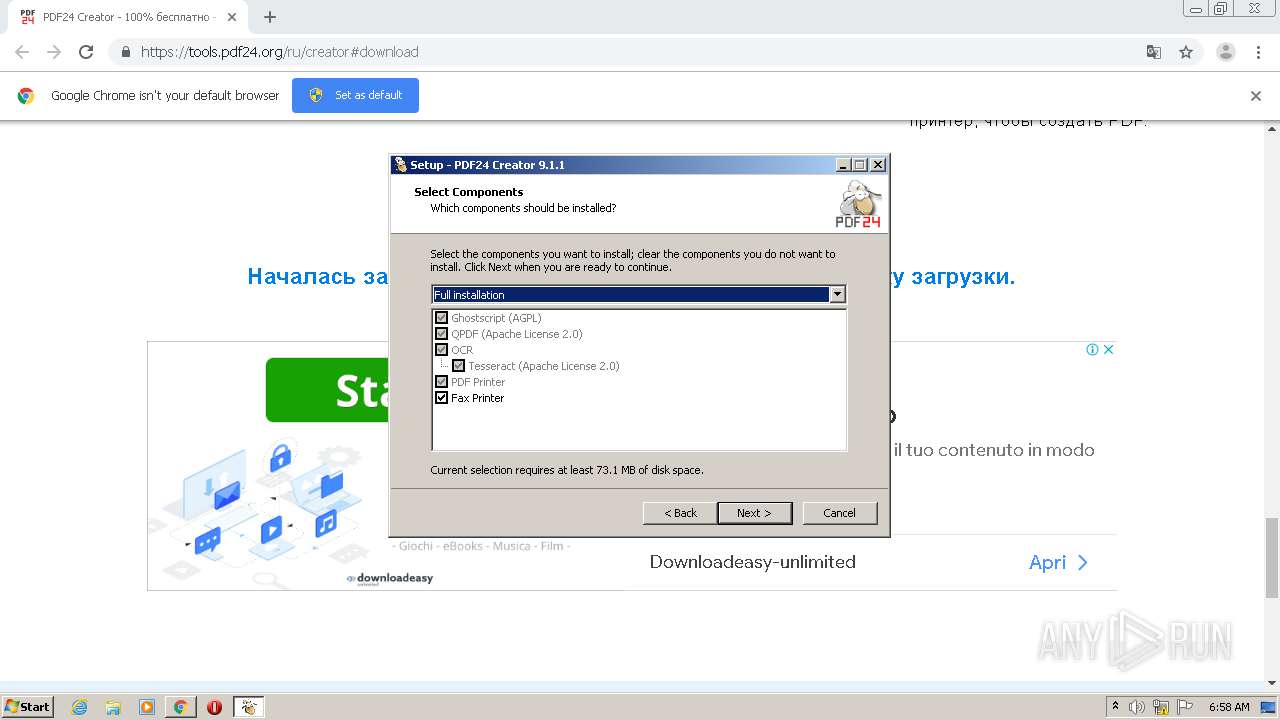
Task: Open the volume control in the tray
Action: click(1137, 707)
